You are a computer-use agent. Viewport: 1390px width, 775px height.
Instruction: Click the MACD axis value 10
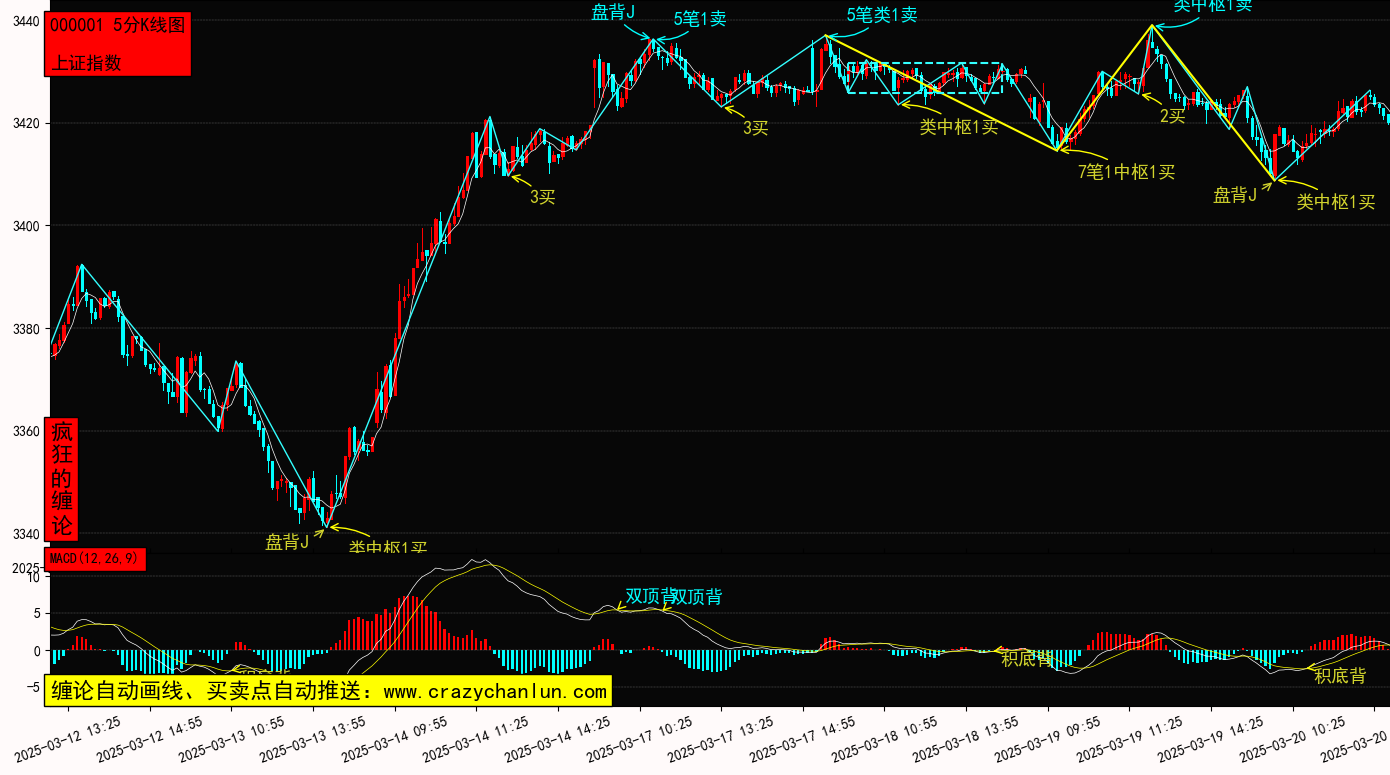[x=32, y=578]
